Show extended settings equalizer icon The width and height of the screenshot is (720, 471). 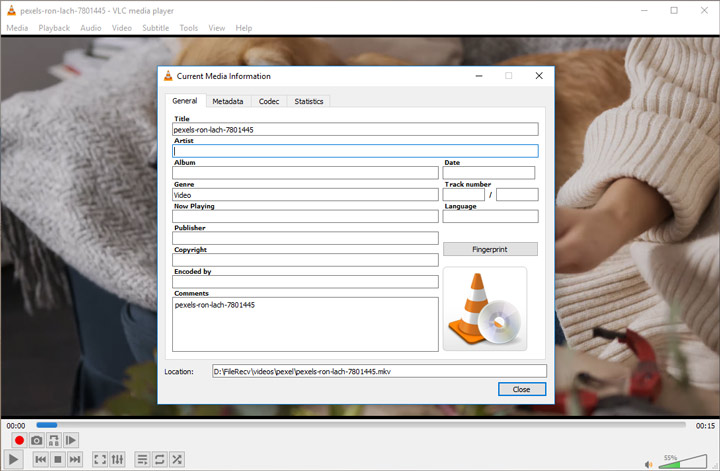(117, 459)
